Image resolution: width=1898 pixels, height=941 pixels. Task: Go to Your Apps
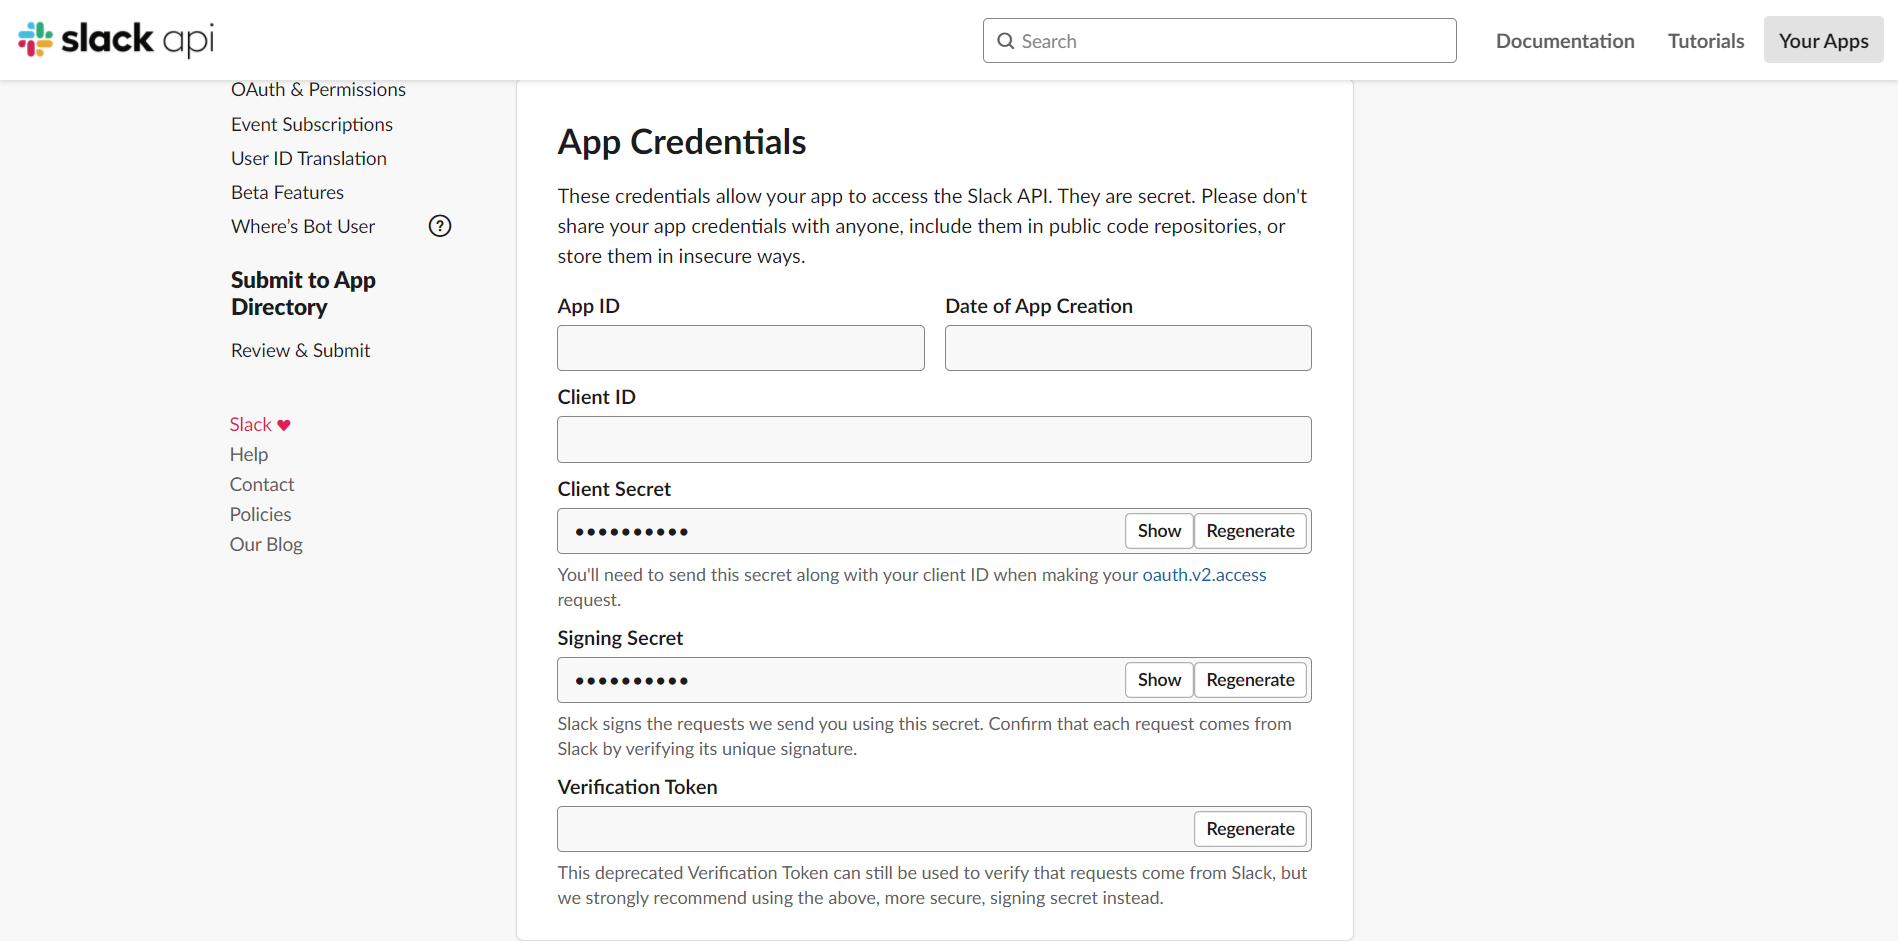tap(1823, 41)
